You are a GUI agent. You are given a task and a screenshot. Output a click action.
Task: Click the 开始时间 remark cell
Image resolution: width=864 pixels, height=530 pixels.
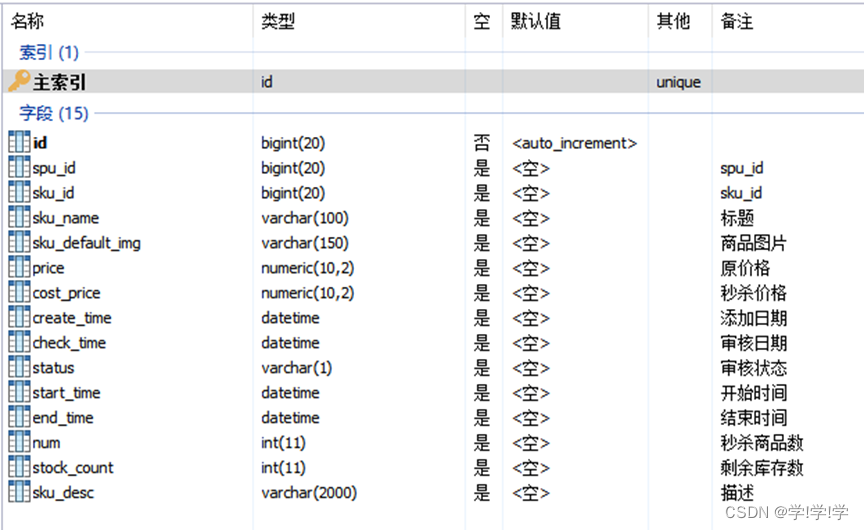click(753, 393)
